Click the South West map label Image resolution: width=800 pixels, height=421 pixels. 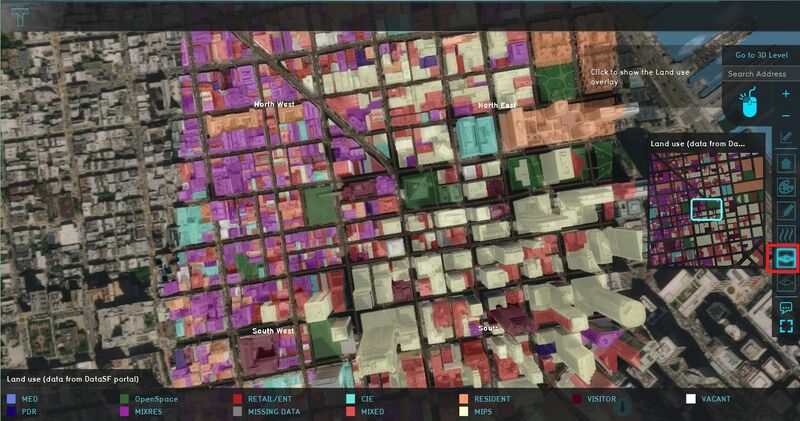click(x=273, y=331)
